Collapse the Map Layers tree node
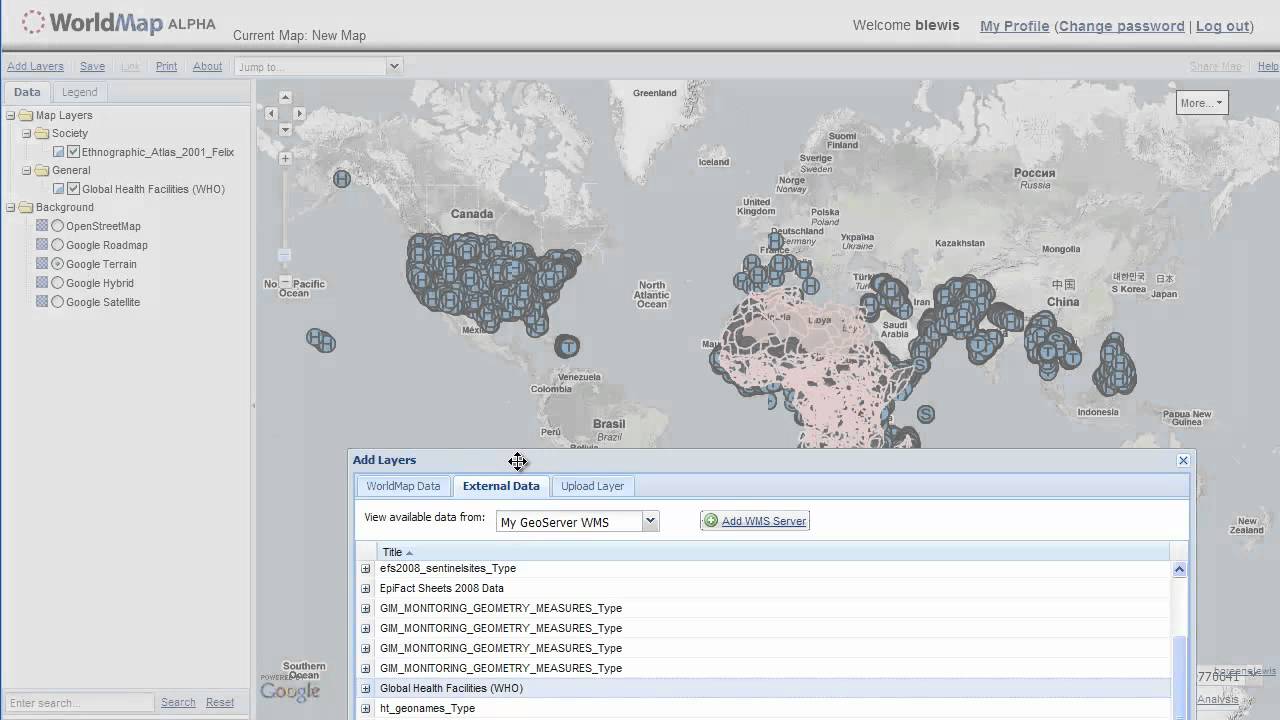Image resolution: width=1280 pixels, height=720 pixels. [11, 115]
